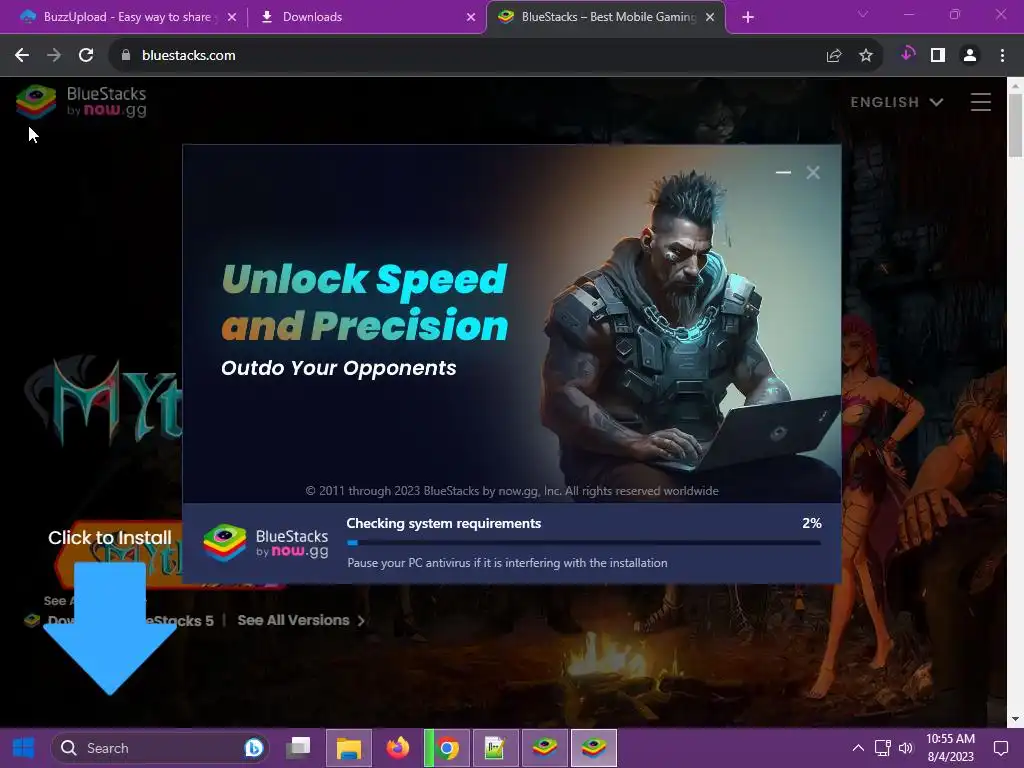Click the "Checking system requirements" status text

point(443,523)
